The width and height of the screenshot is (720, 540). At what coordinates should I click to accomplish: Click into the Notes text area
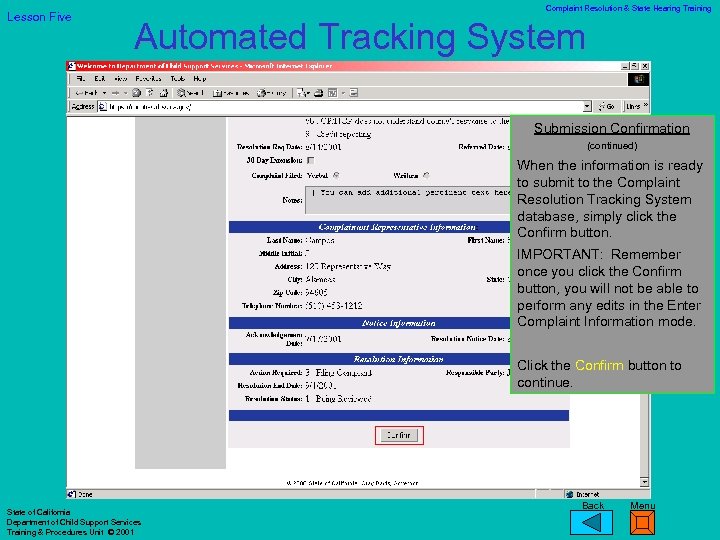coord(408,200)
